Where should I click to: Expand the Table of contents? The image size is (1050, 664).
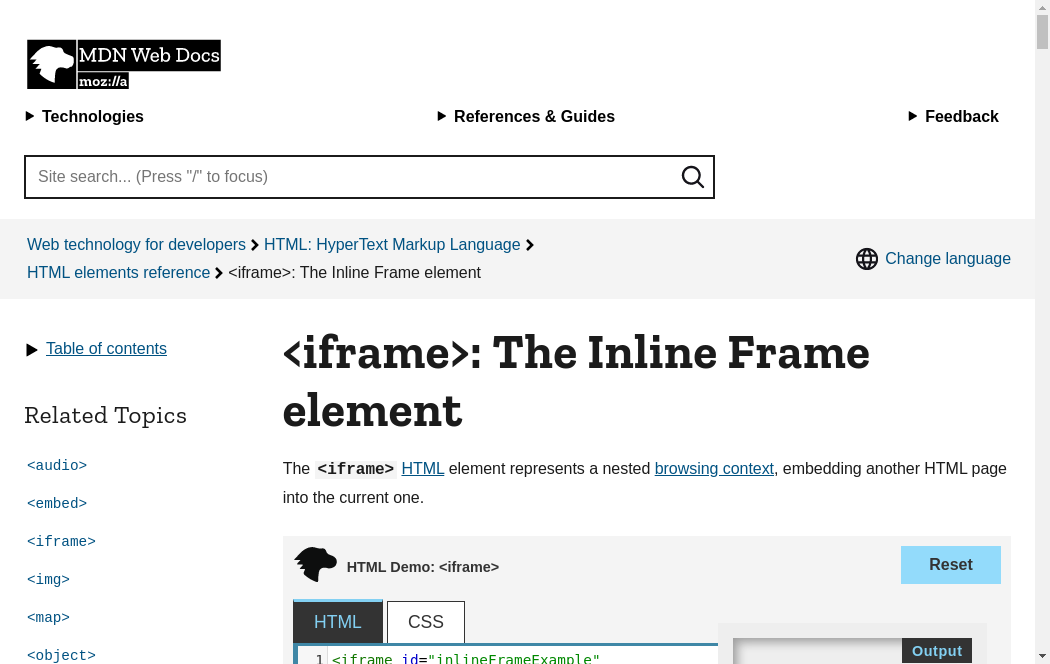(106, 349)
